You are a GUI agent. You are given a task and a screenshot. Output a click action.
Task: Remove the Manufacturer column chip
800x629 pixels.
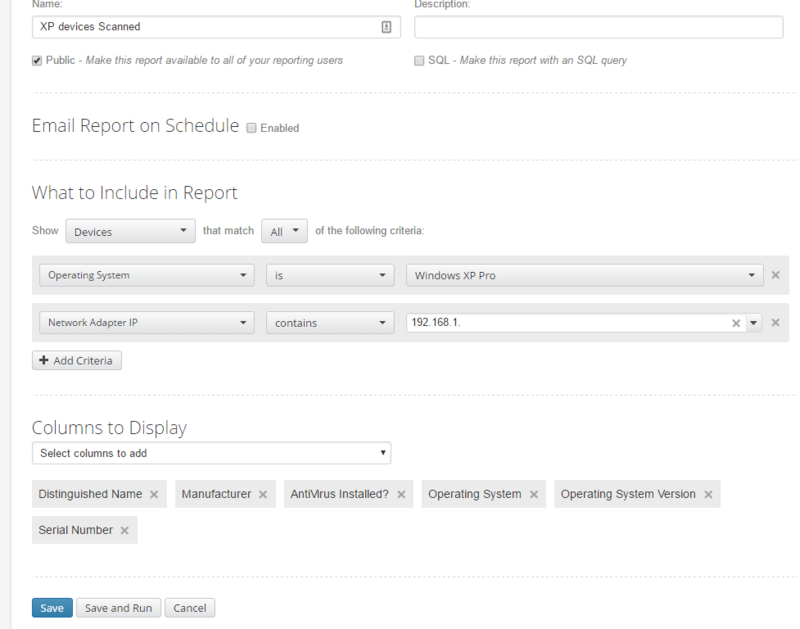pyautogui.click(x=262, y=493)
